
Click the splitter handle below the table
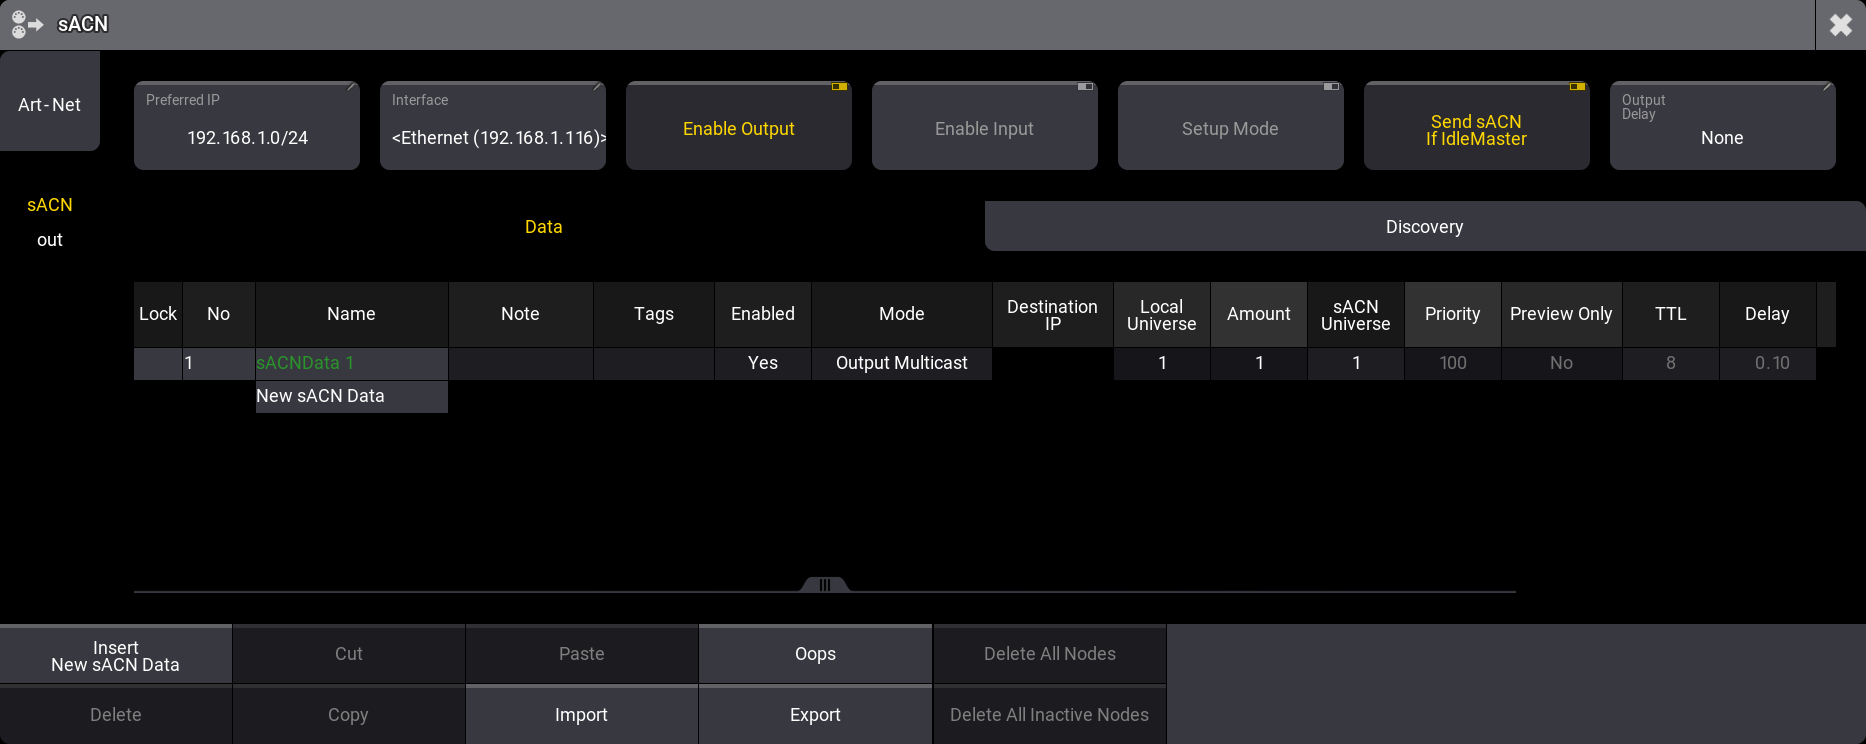pyautogui.click(x=825, y=585)
